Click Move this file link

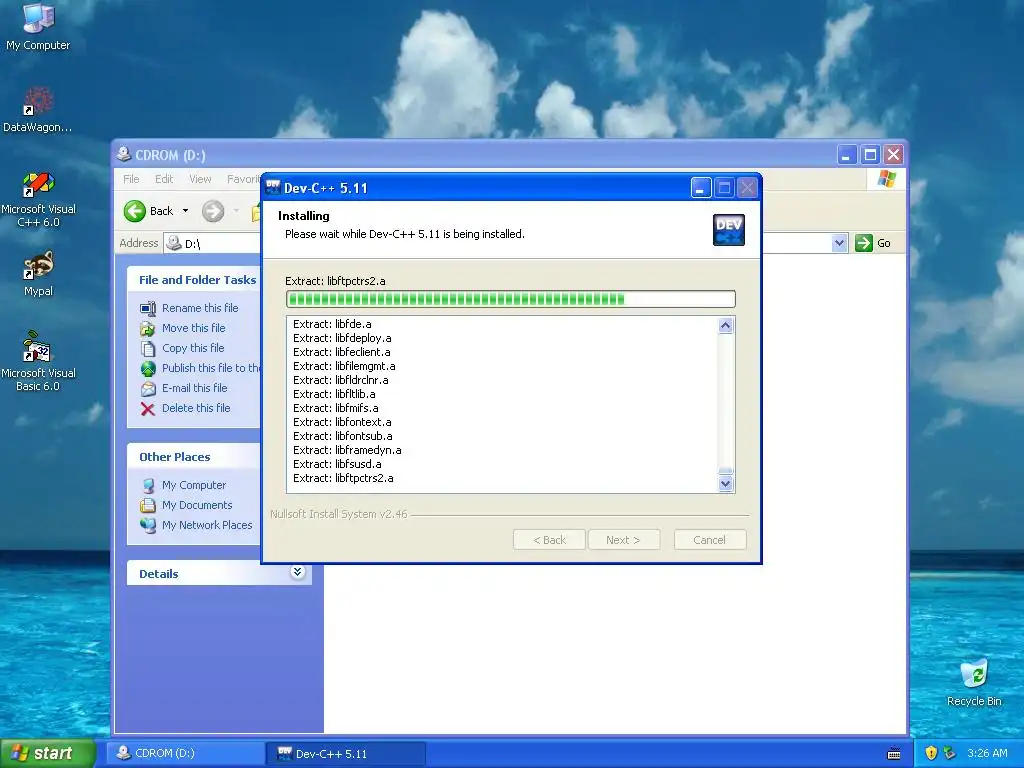(193, 328)
